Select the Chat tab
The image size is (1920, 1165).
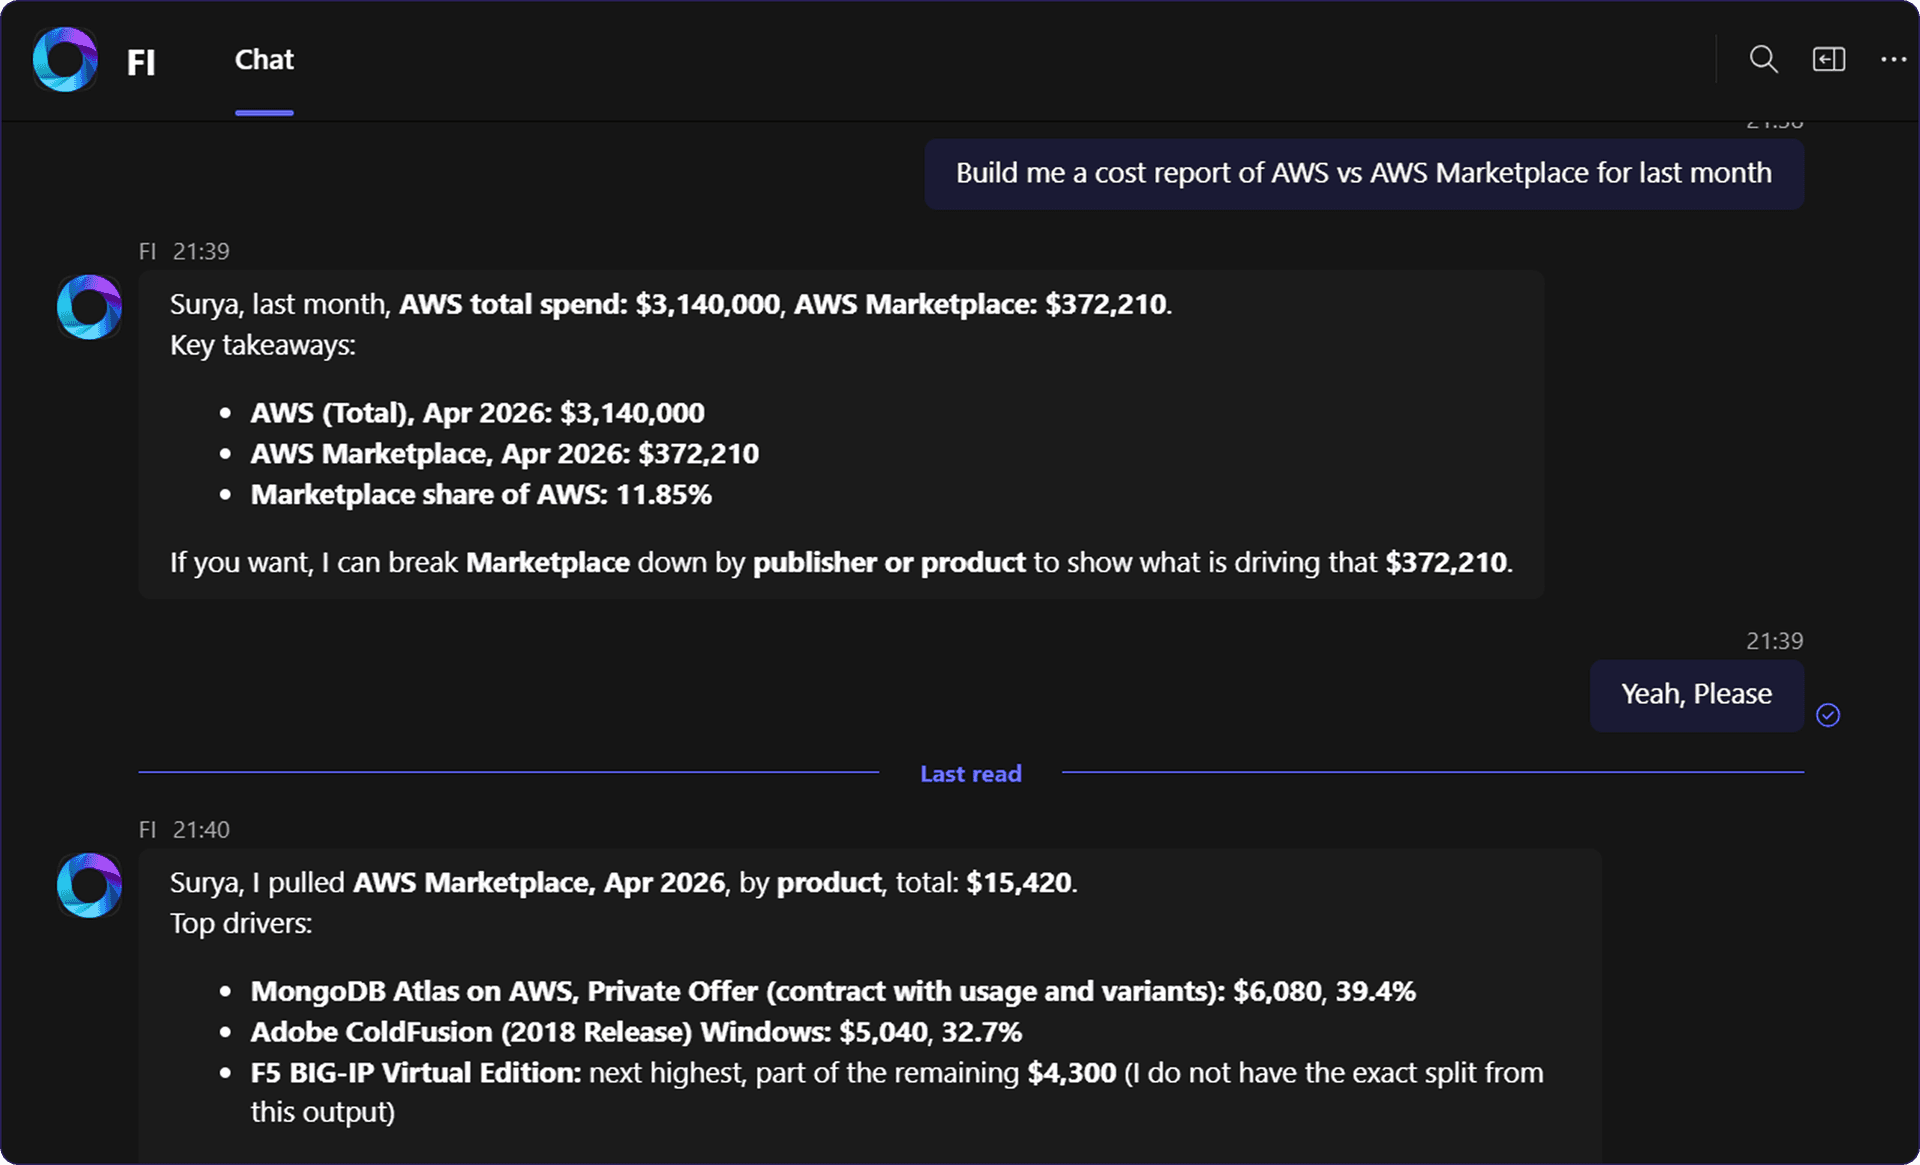[x=264, y=60]
